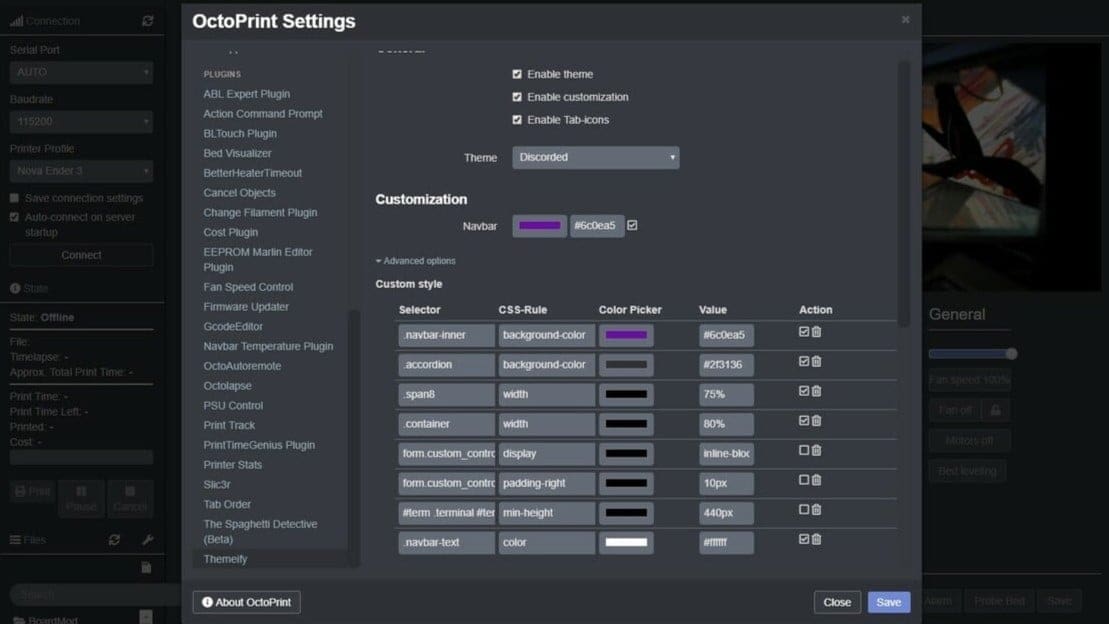Edit the .navbar-inner selector field
The width and height of the screenshot is (1109, 624).
click(x=446, y=335)
